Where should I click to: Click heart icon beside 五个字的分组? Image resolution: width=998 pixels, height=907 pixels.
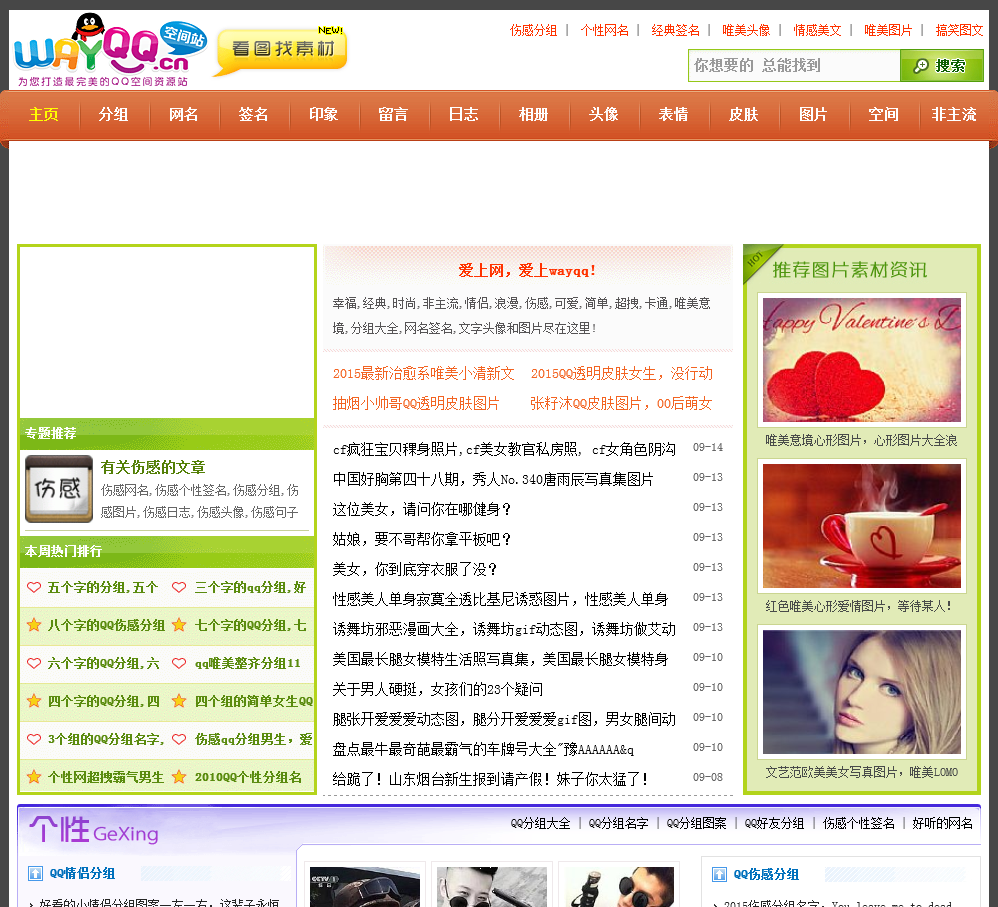pyautogui.click(x=34, y=587)
